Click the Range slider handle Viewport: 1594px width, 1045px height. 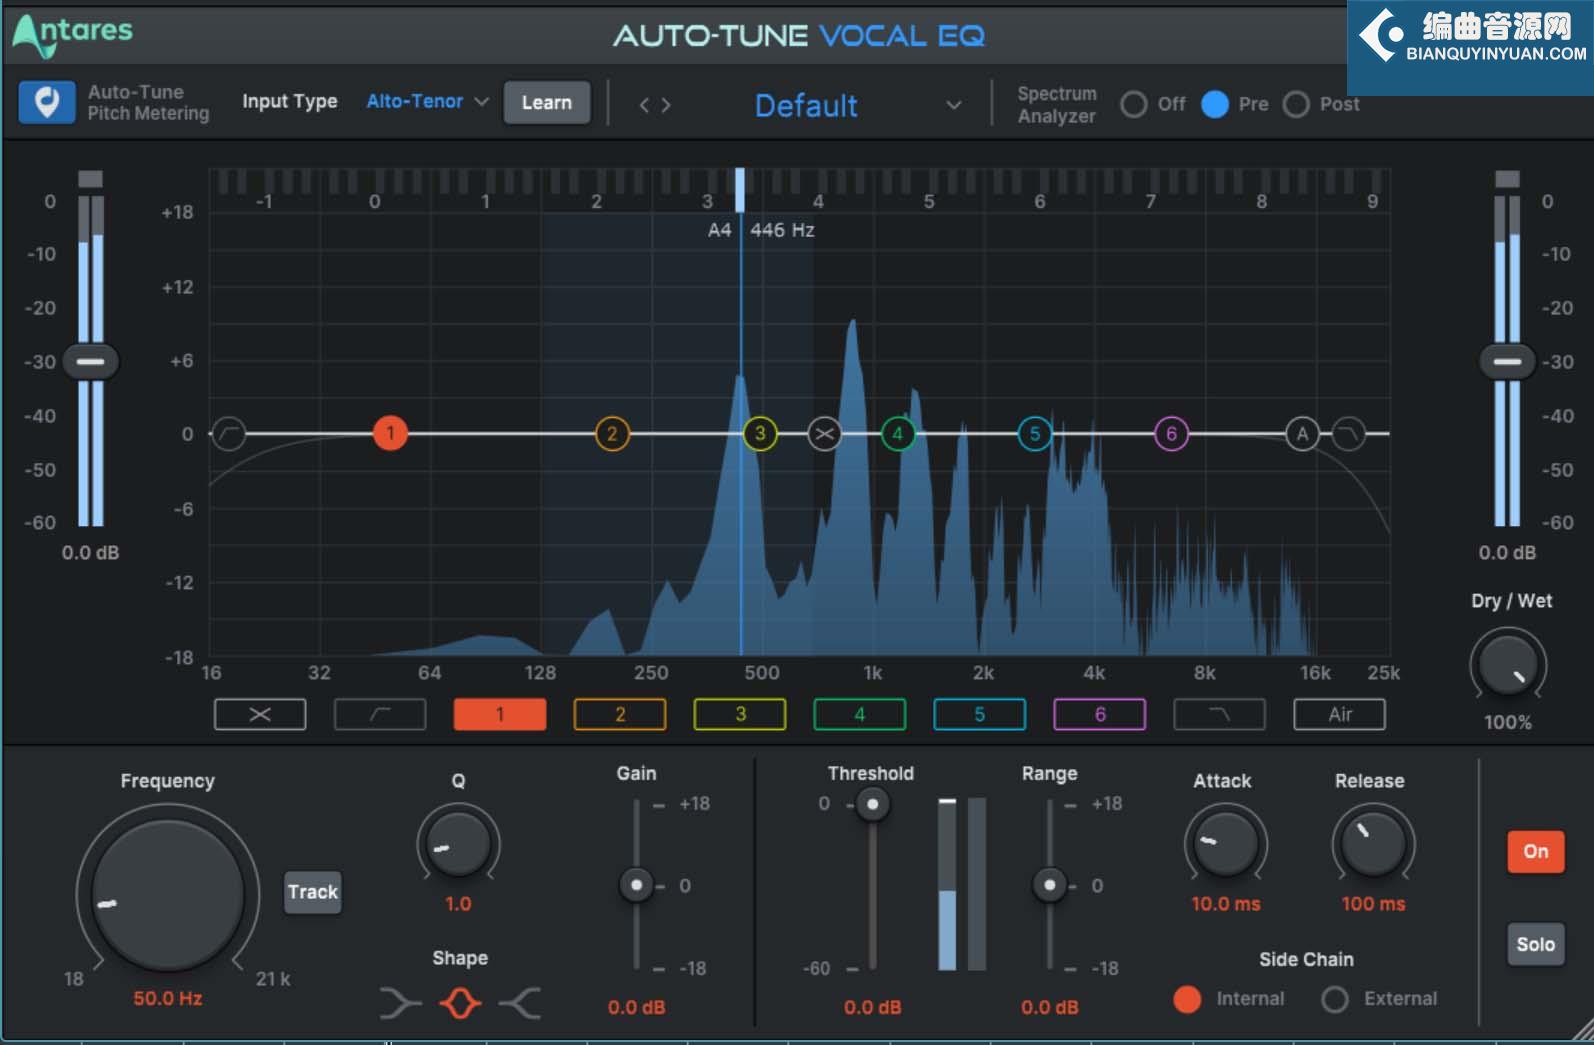1049,885
